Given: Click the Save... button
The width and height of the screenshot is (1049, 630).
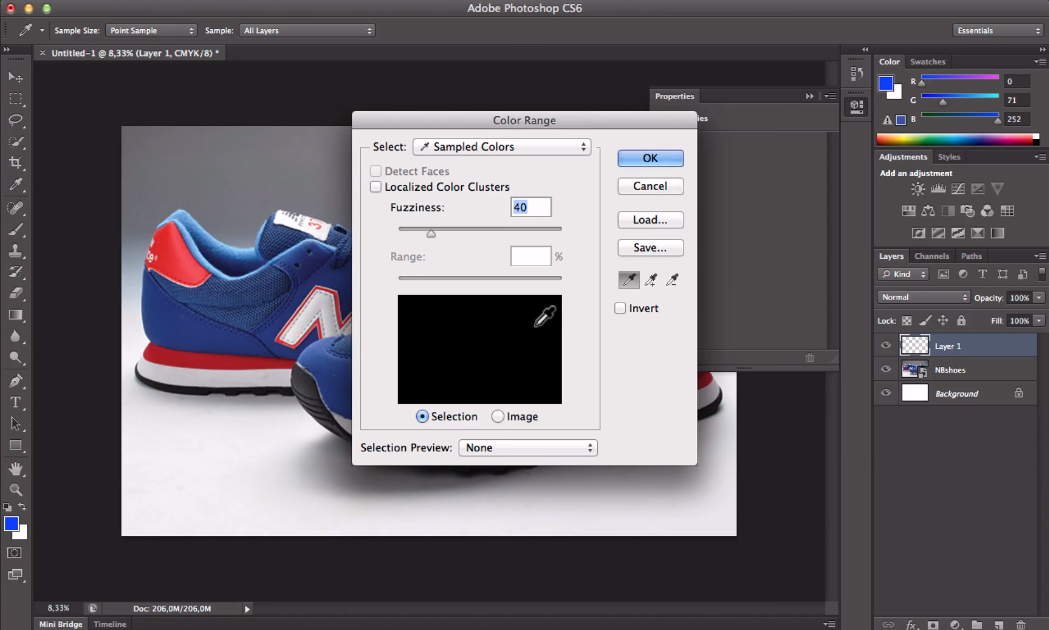Looking at the screenshot, I should 650,248.
